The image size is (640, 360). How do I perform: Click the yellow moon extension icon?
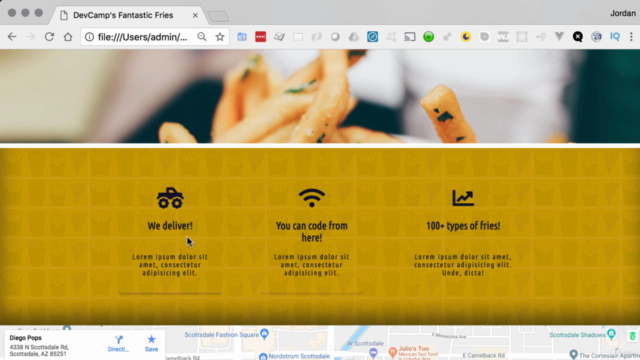(466, 37)
